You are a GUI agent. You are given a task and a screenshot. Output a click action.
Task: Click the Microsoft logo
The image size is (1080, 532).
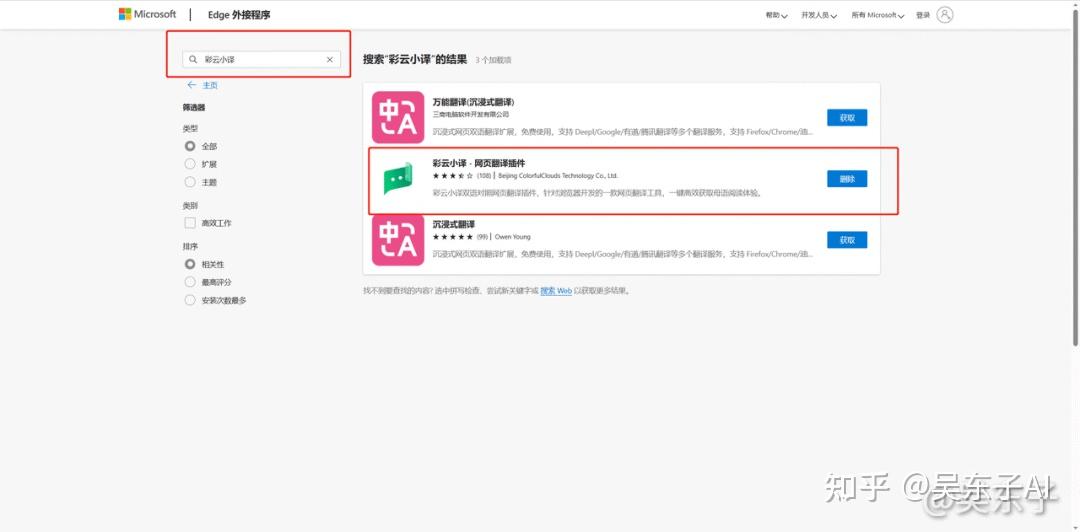pos(147,14)
